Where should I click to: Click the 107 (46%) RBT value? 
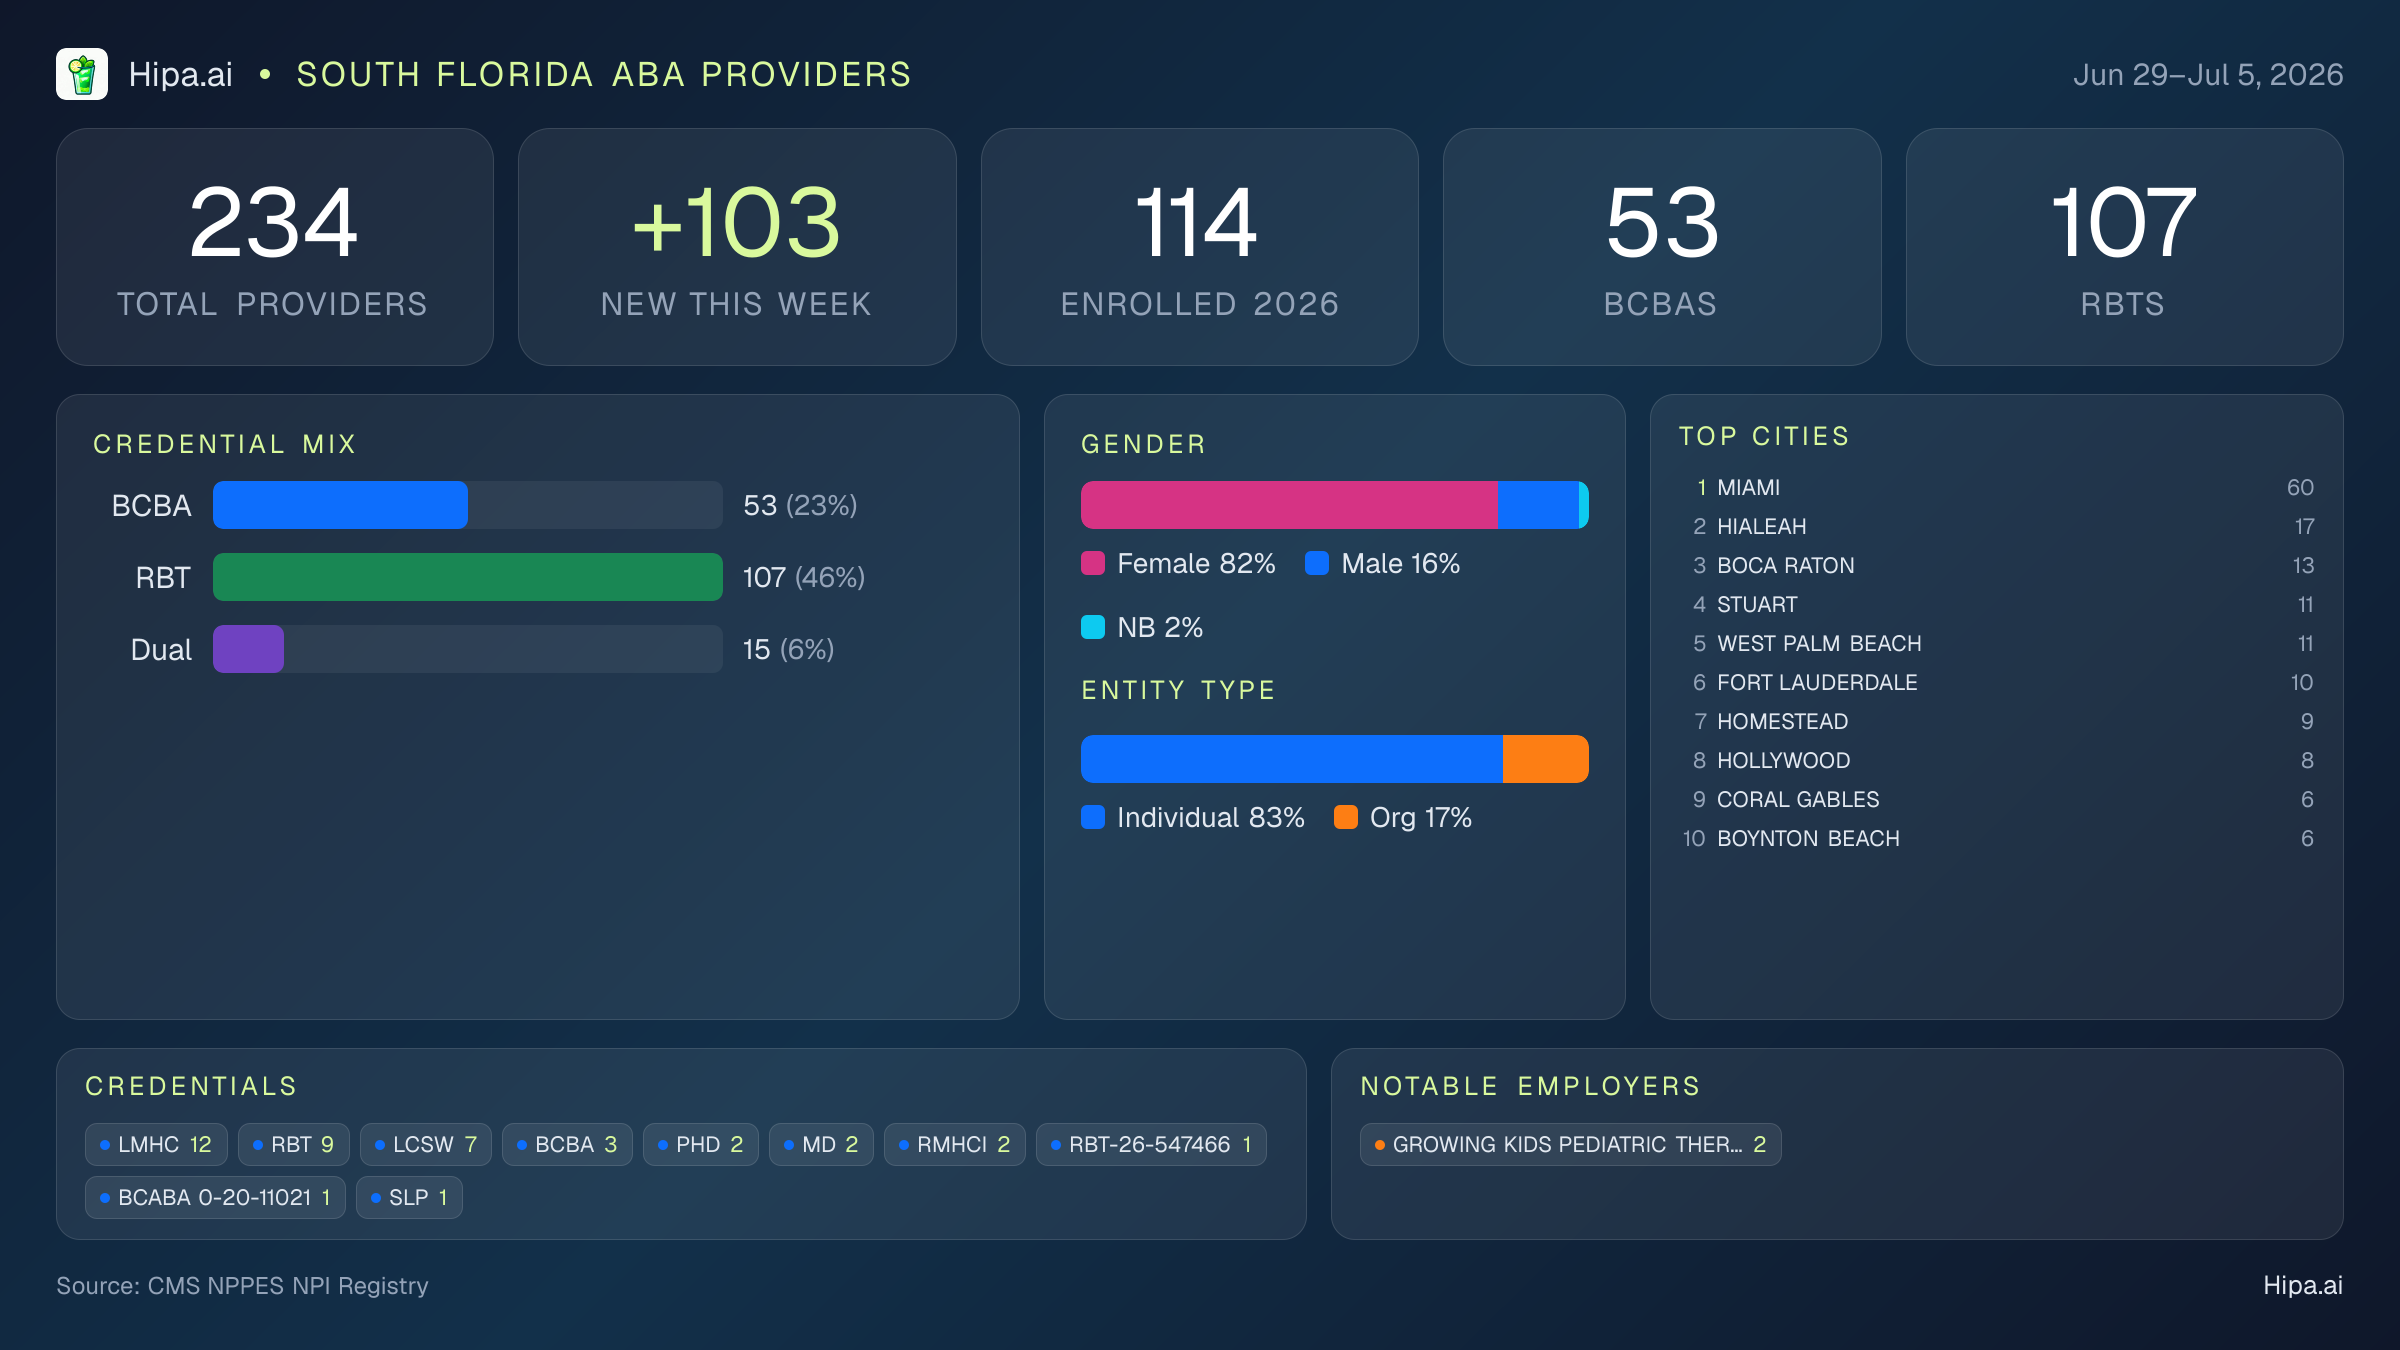click(804, 577)
